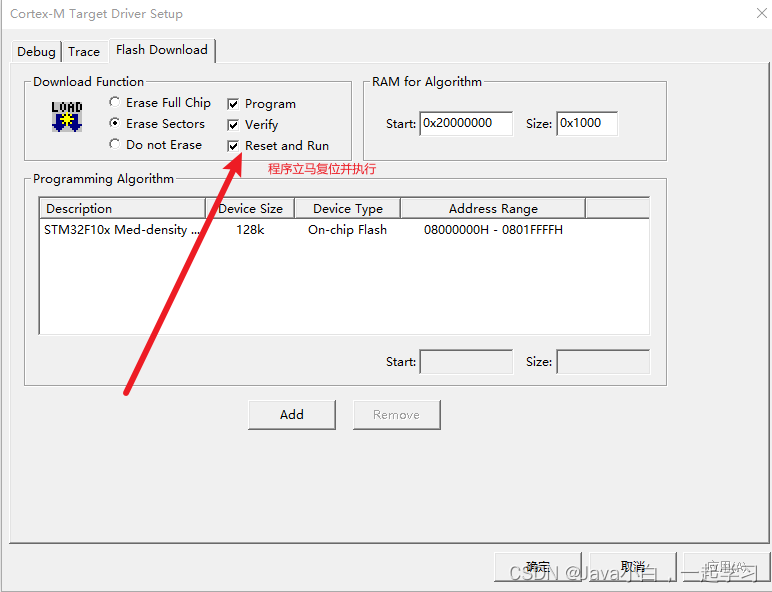Screen dimensions: 772x592
Task: Switch to the Debug tab
Action: (x=36, y=51)
